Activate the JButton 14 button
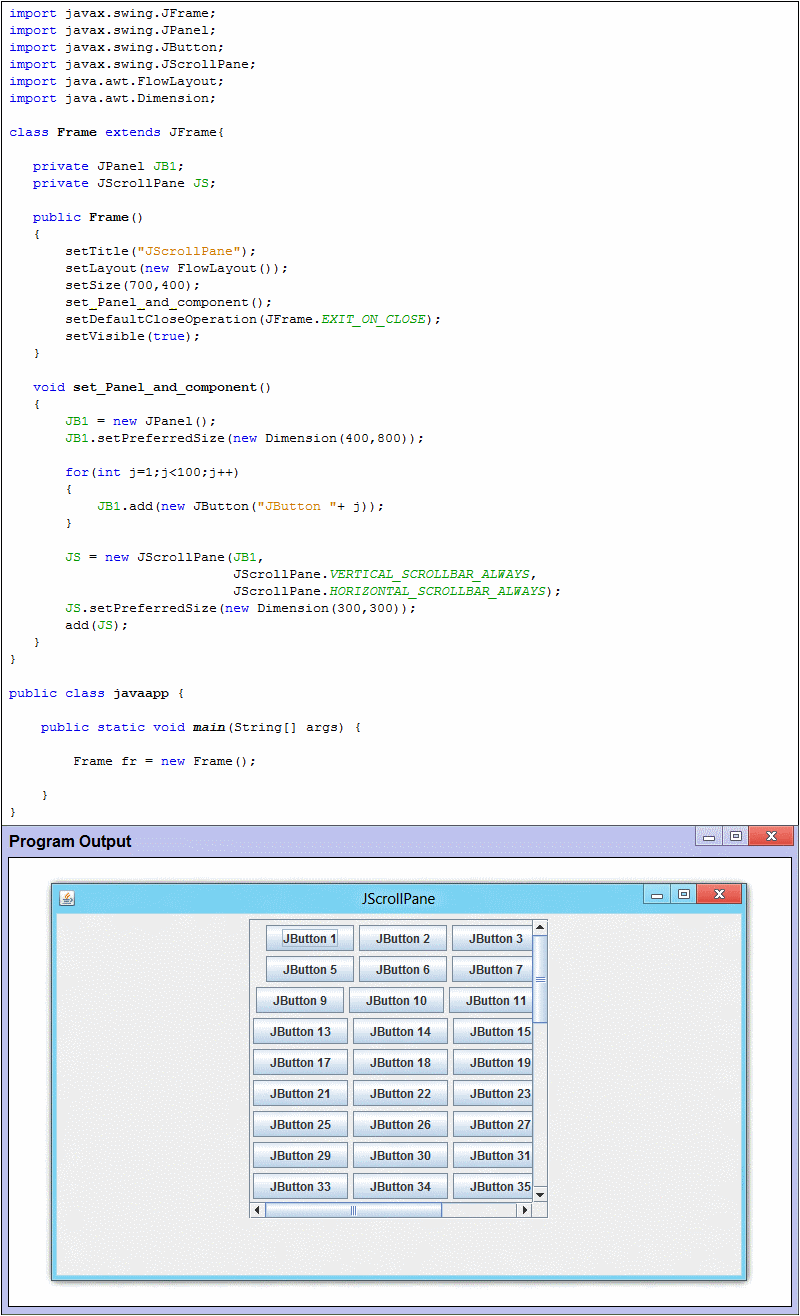 400,1032
